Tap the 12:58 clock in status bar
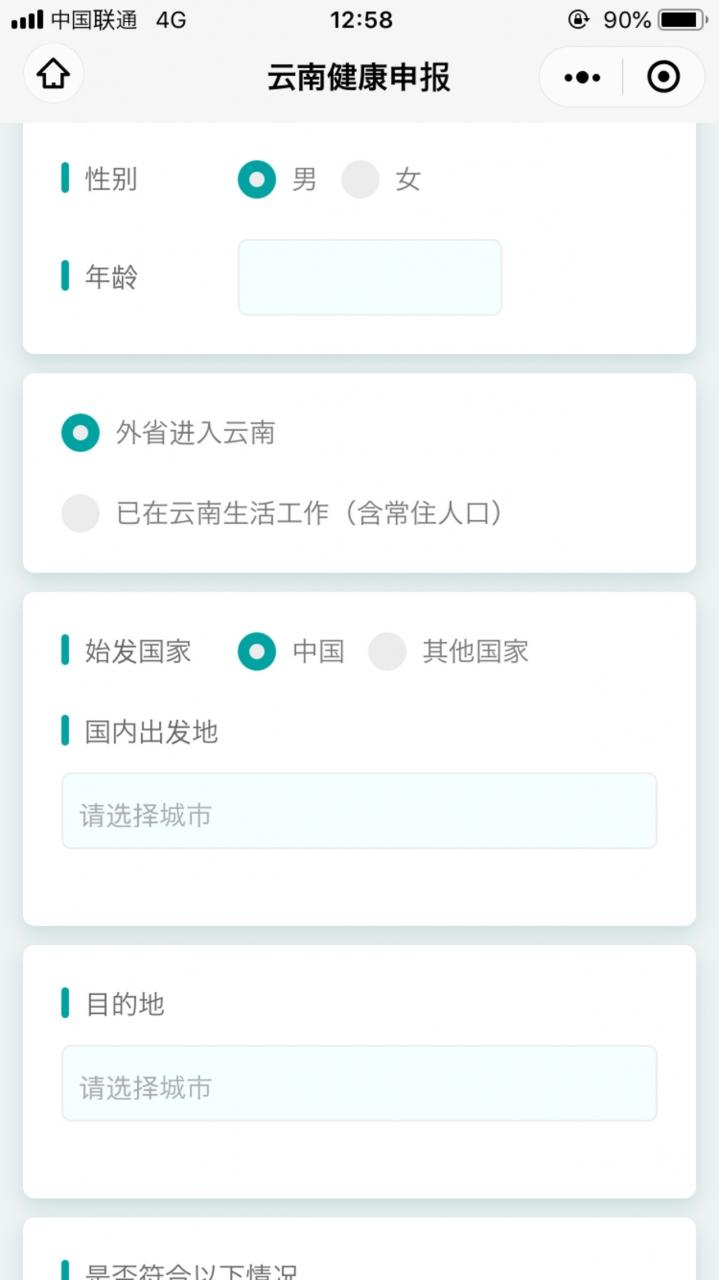Viewport: 719px width, 1280px height. [361, 20]
